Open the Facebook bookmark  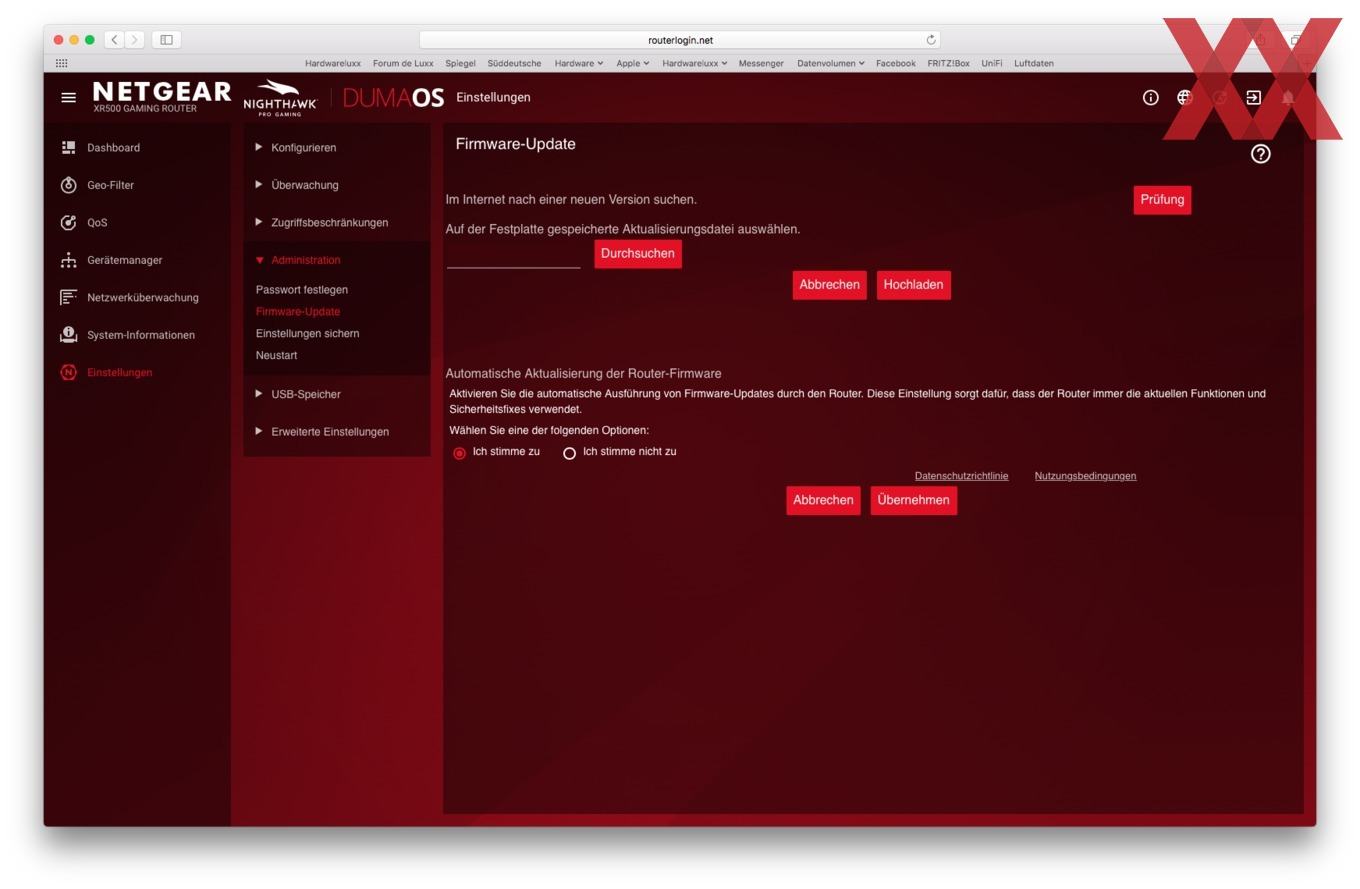(x=895, y=63)
